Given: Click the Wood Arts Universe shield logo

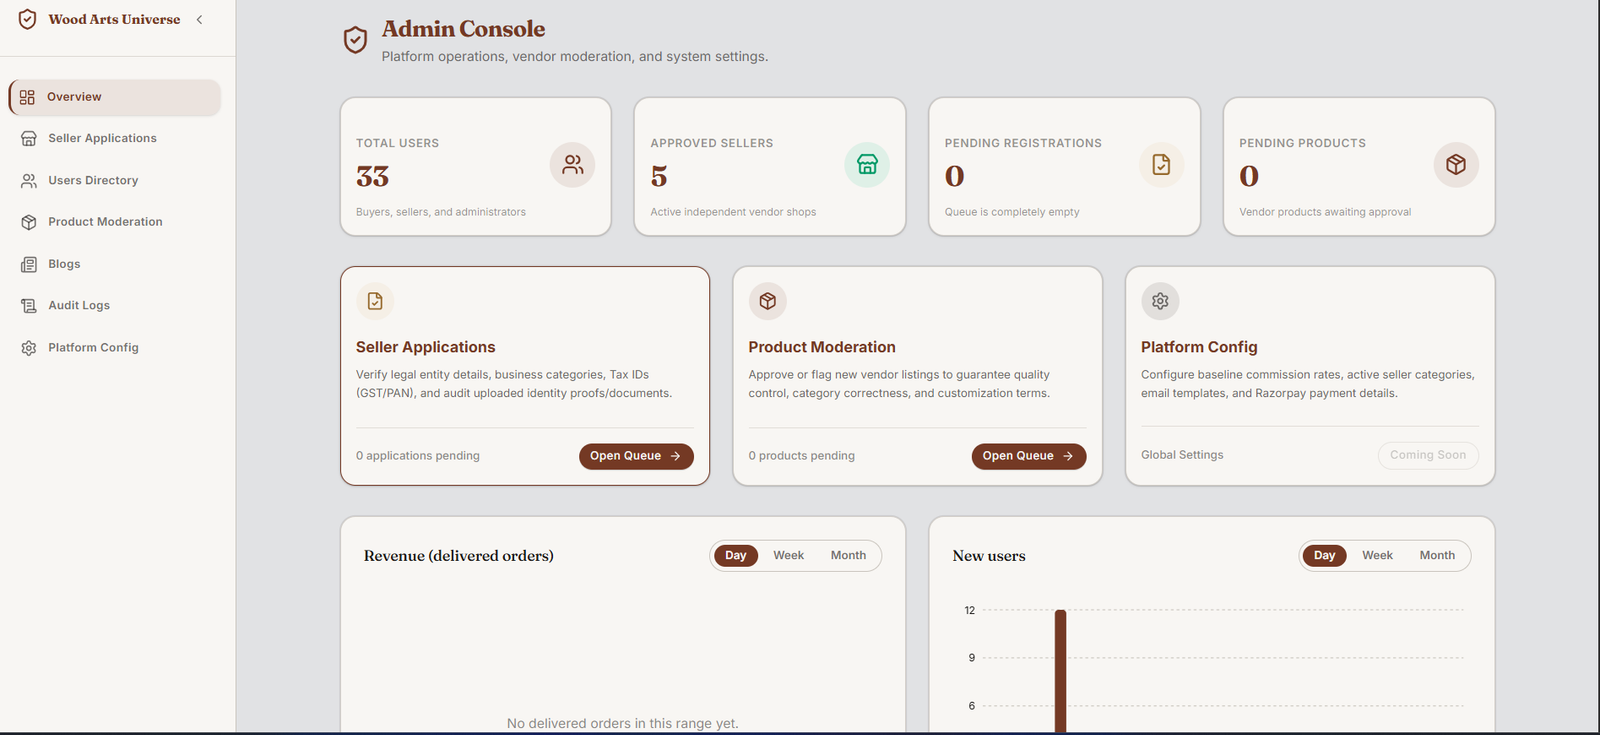Looking at the screenshot, I should tap(28, 19).
